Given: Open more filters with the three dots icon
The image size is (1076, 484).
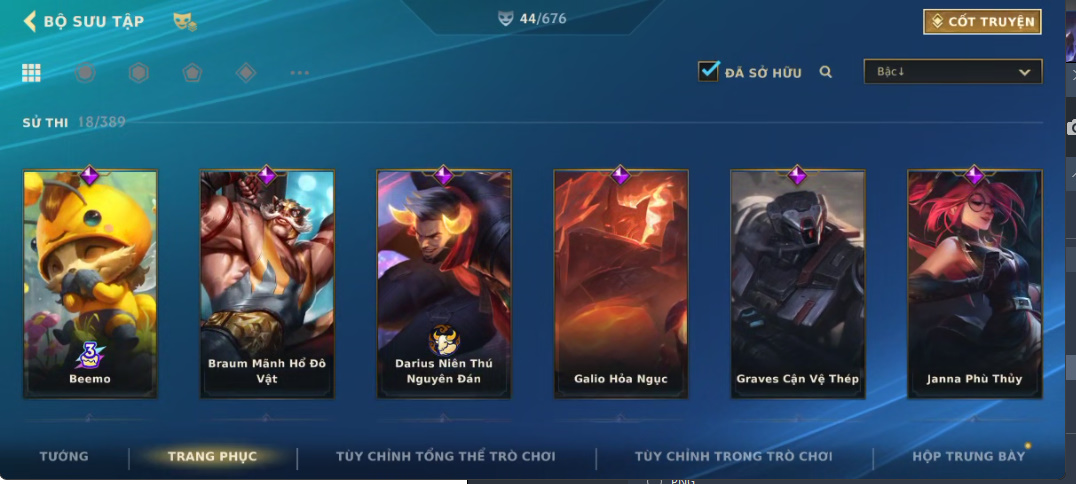Looking at the screenshot, I should (300, 73).
